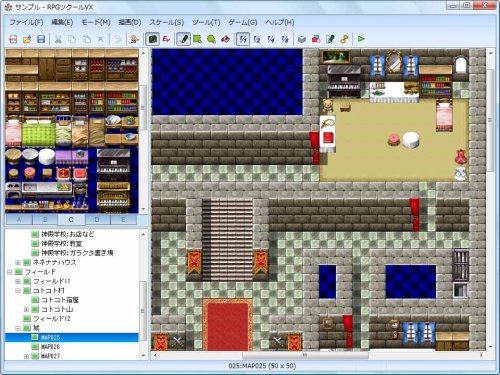The image size is (500, 375).
Task: Click the map list vertical scrollbar thumb
Action: pyautogui.click(x=143, y=311)
